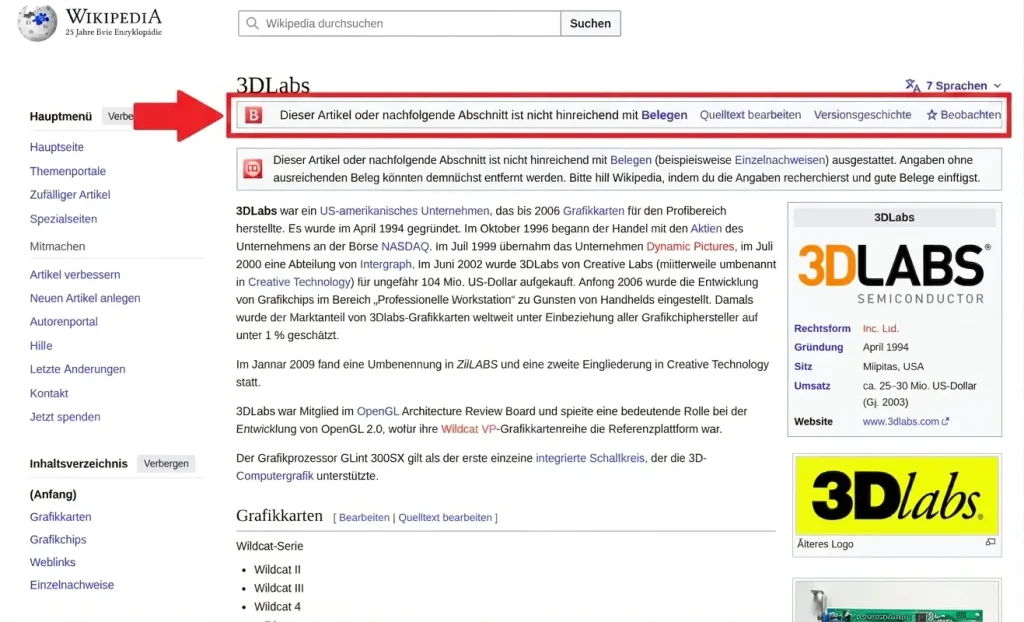Click the external link icon beside www.3dlabs.com

coord(945,421)
